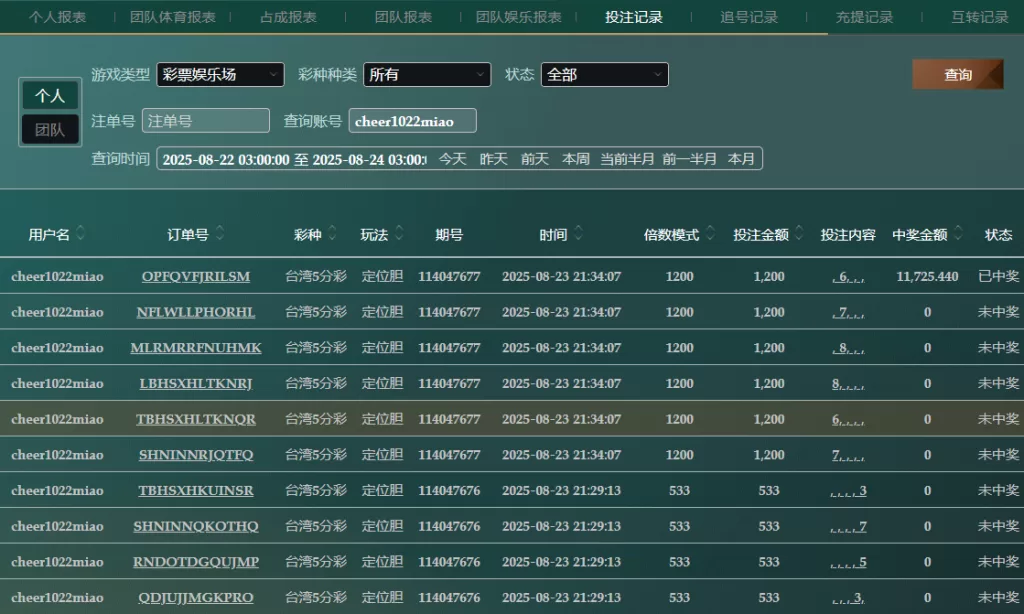Open order SHNINNQKOTHQ
The image size is (1024, 614).
[x=196, y=526]
